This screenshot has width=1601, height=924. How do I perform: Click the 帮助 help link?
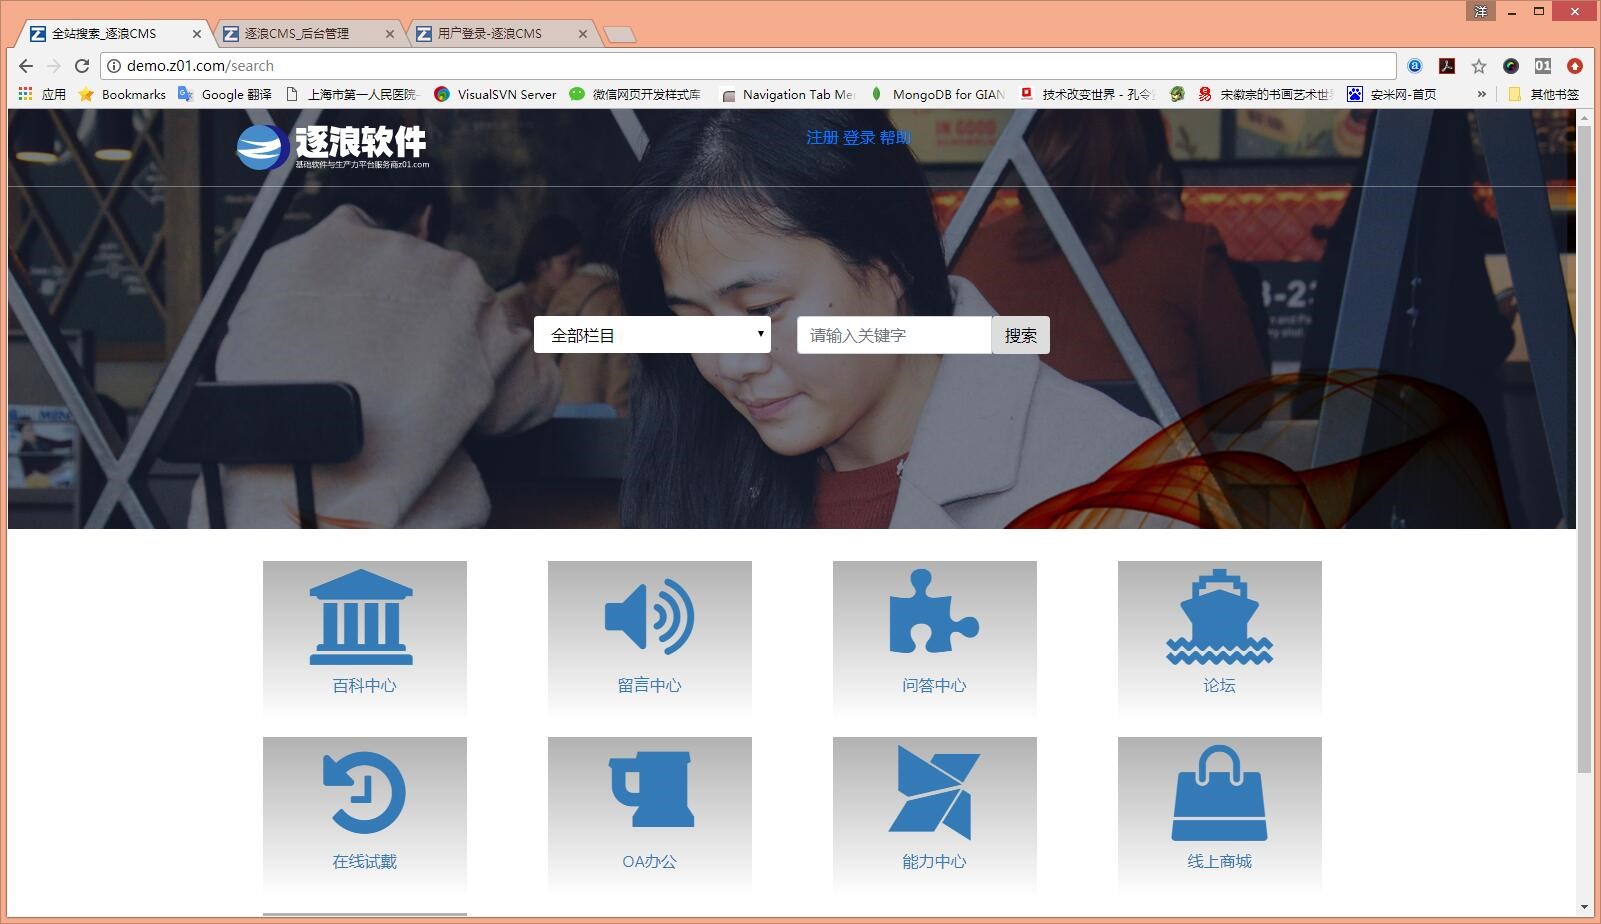(x=895, y=138)
